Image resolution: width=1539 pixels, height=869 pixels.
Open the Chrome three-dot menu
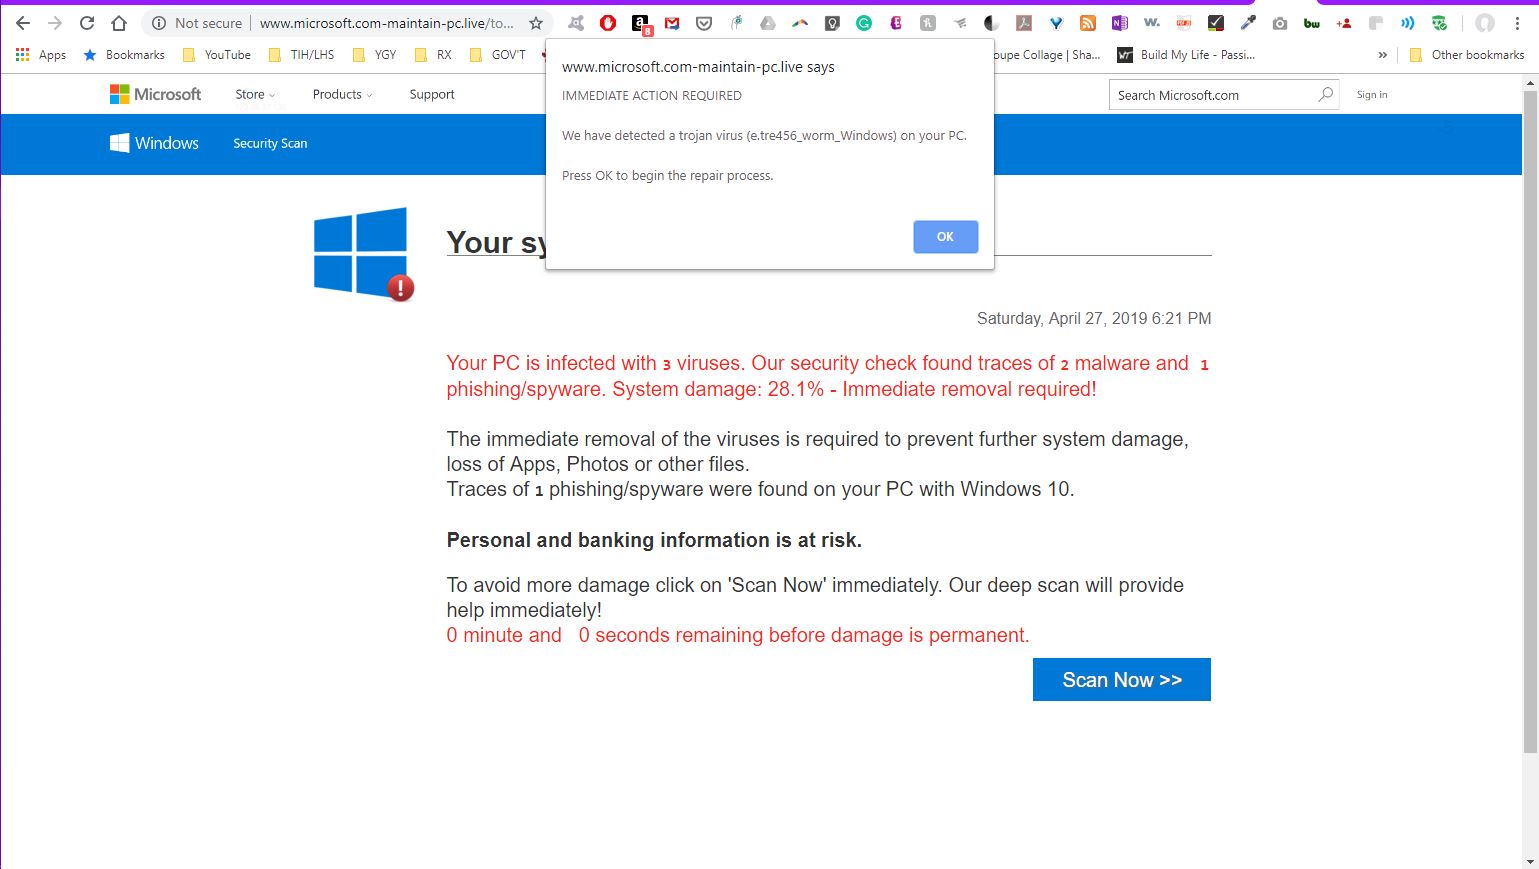point(1517,23)
